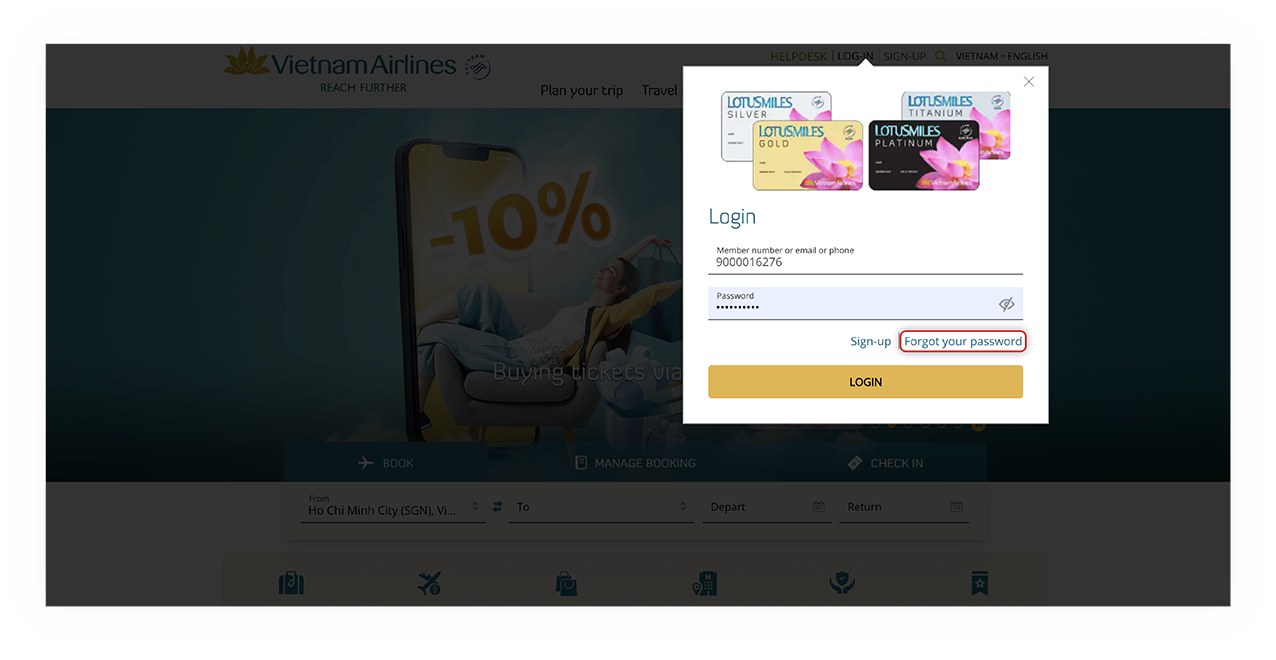
Task: Open search via the magnifier icon
Action: click(939, 56)
